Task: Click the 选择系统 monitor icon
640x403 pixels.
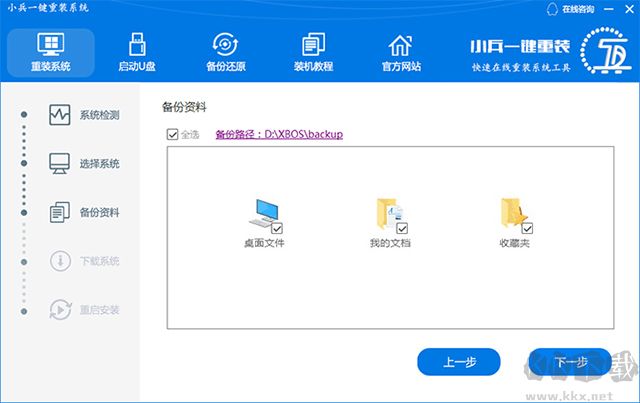Action: 60,163
